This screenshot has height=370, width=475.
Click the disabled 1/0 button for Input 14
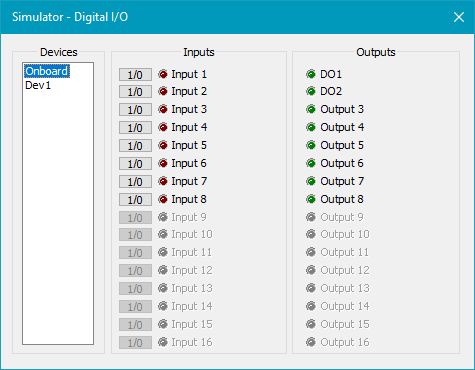click(135, 307)
